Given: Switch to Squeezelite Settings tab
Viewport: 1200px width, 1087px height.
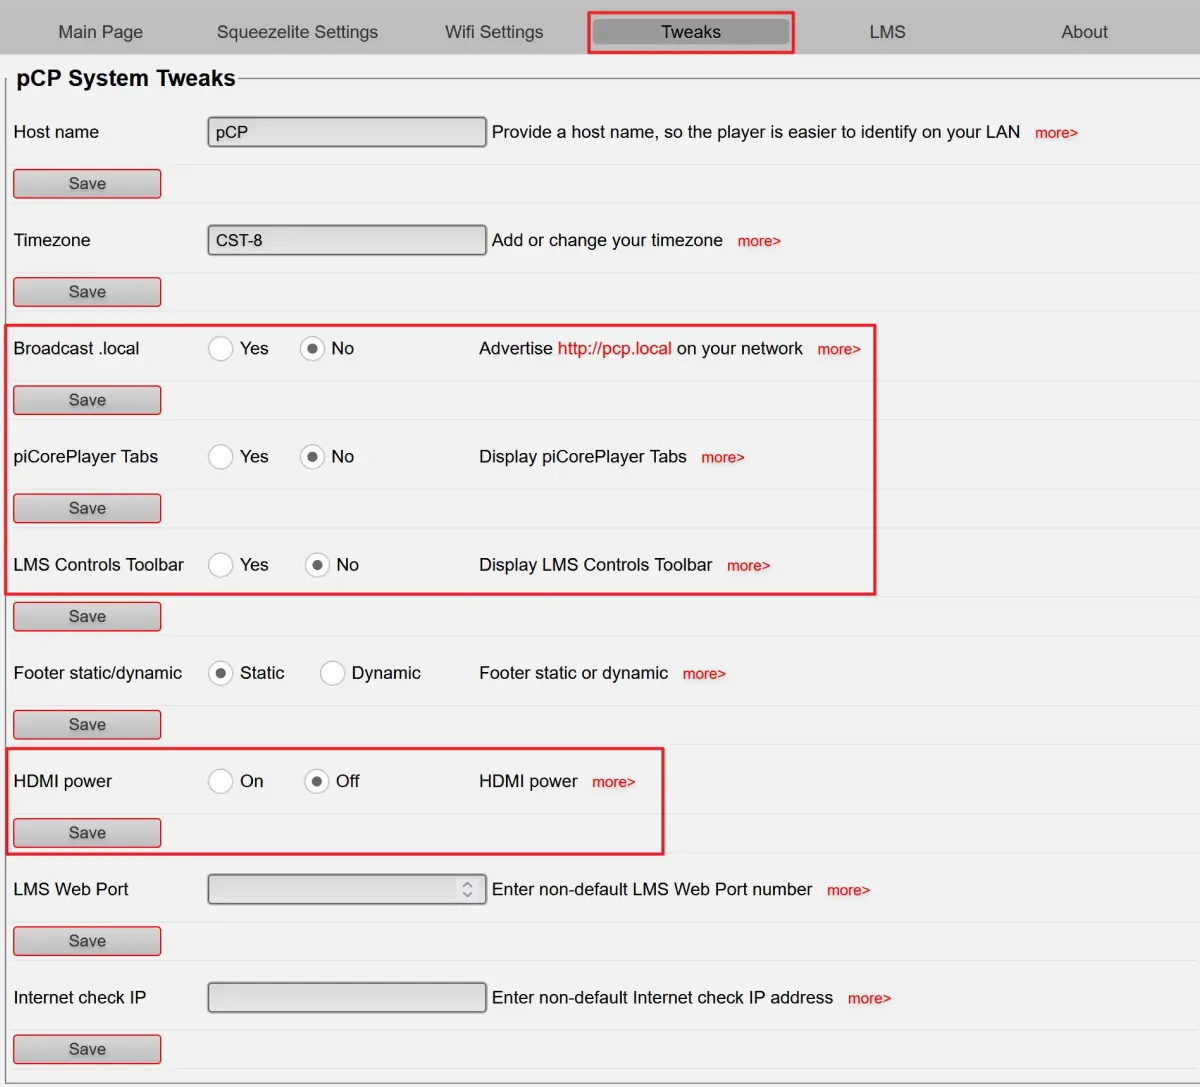Looking at the screenshot, I should click(297, 32).
